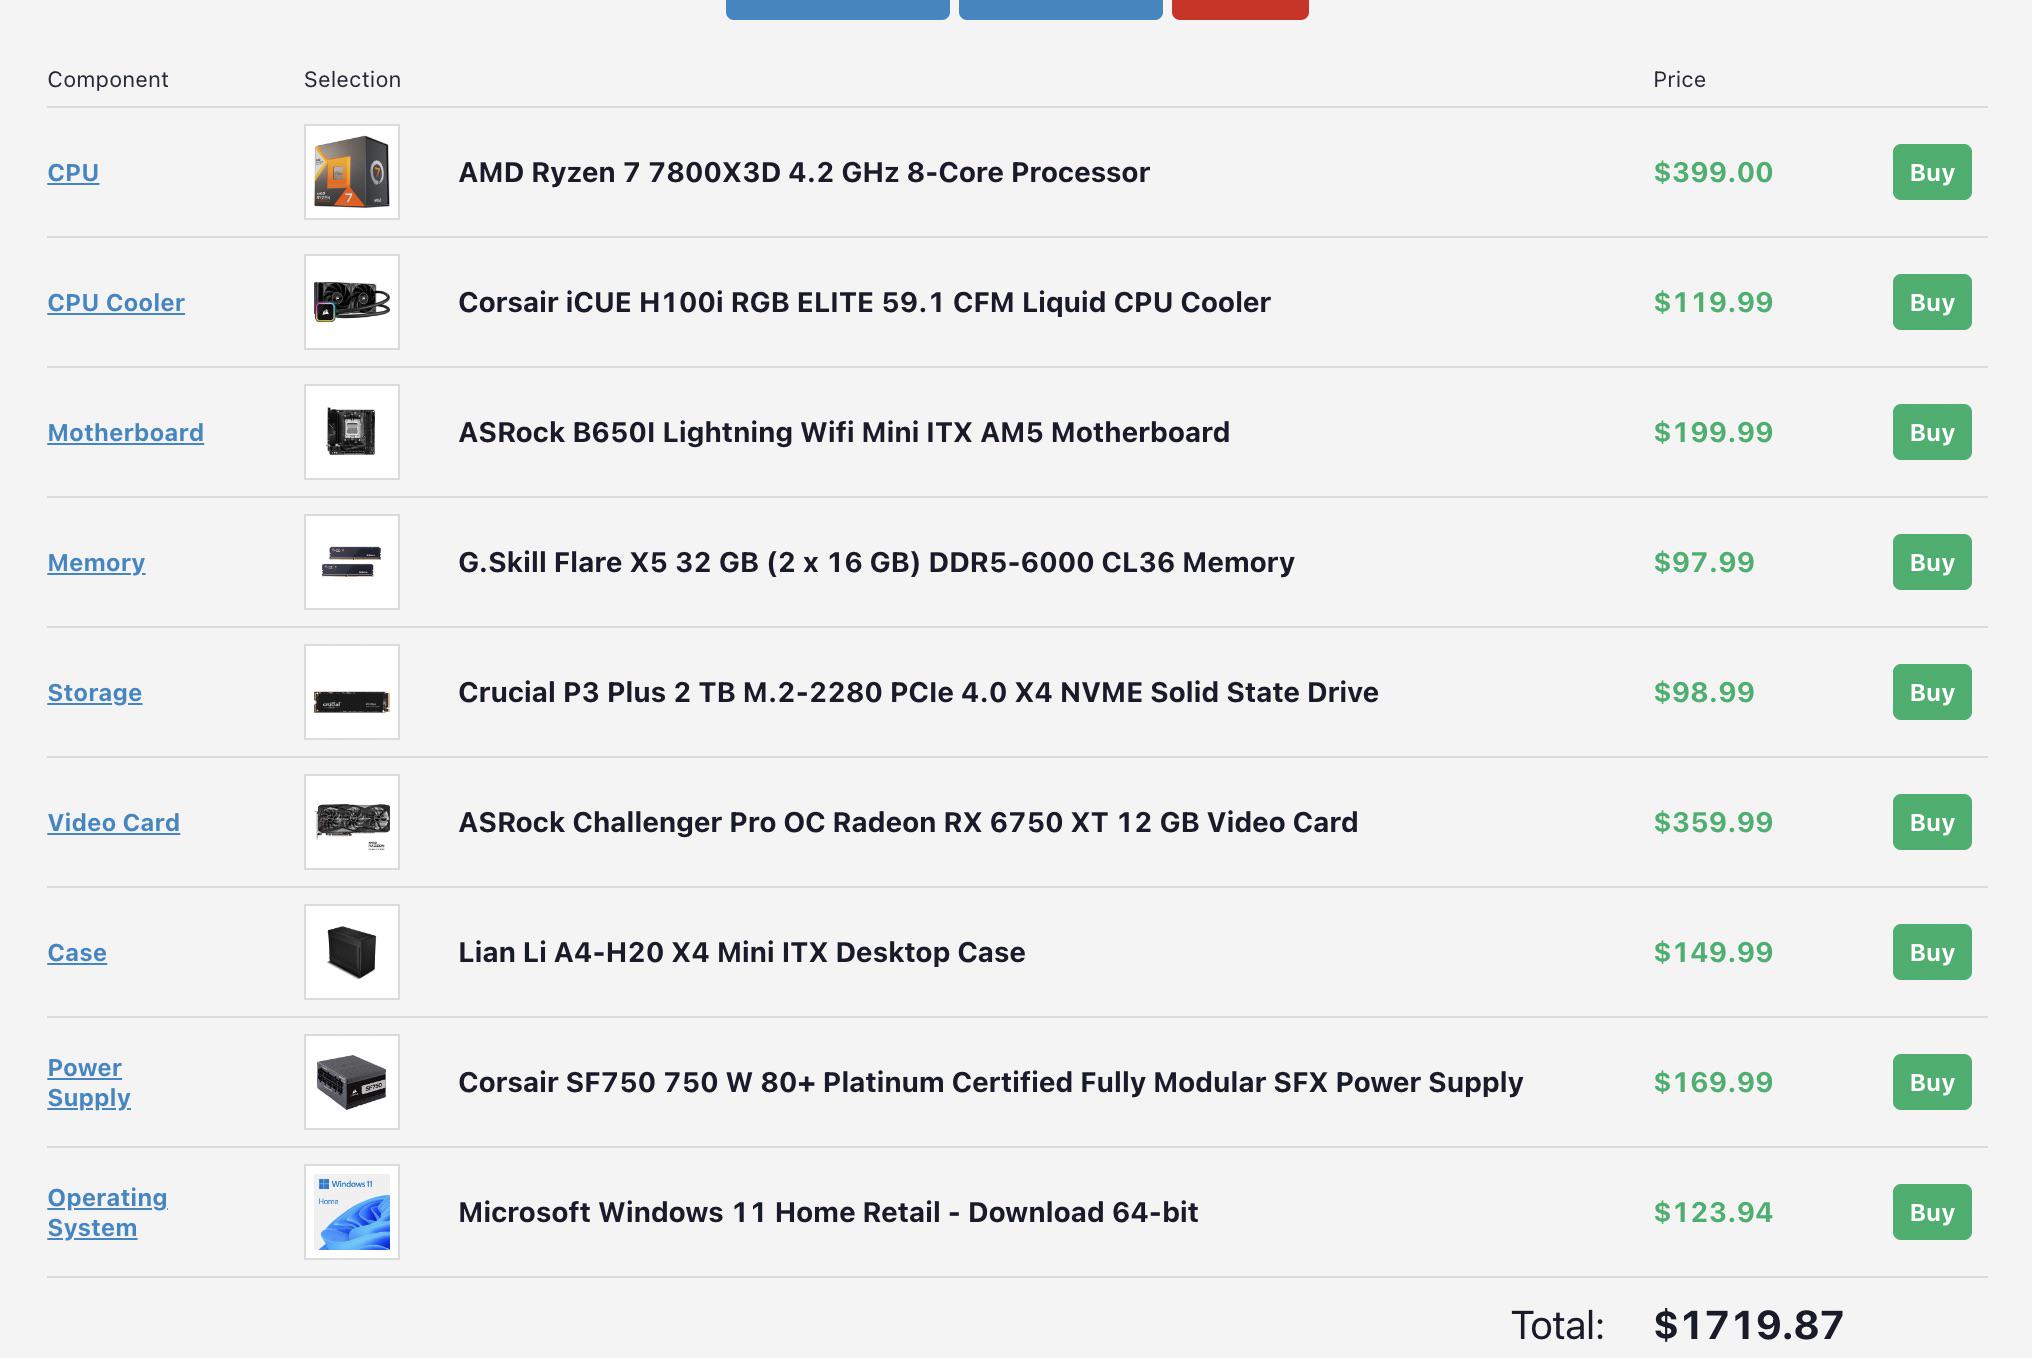The image size is (2032, 1358).
Task: Click the RX 6750 XT video card thumbnail
Action: 352,822
